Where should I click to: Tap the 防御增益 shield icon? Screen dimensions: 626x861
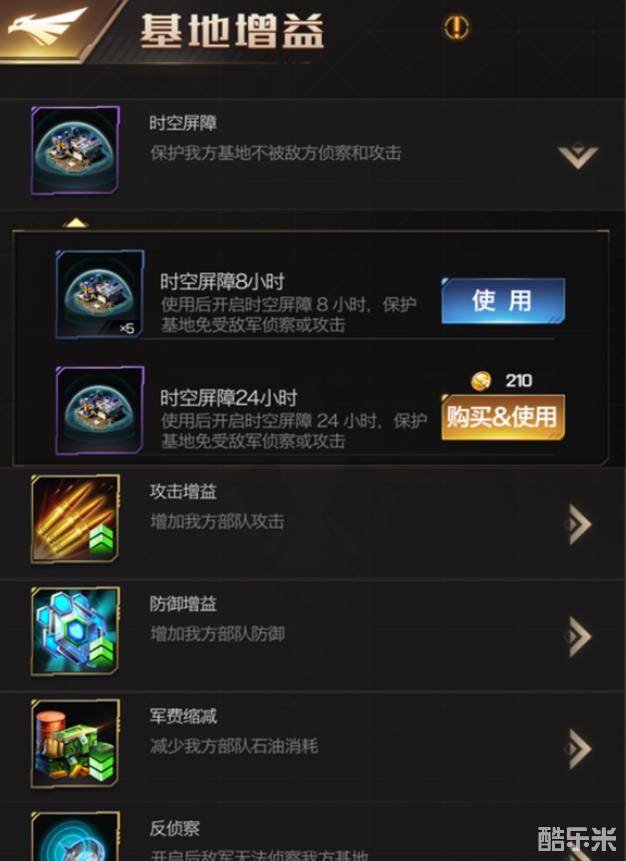75,631
